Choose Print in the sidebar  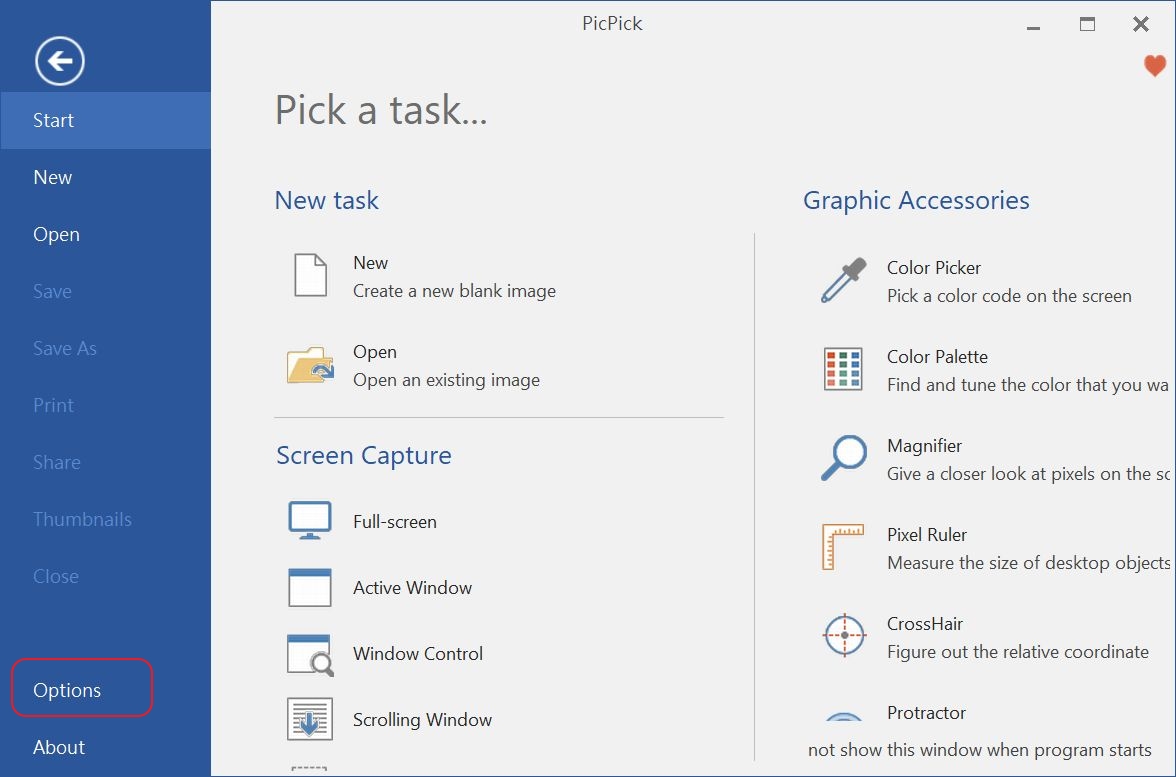tap(106, 405)
